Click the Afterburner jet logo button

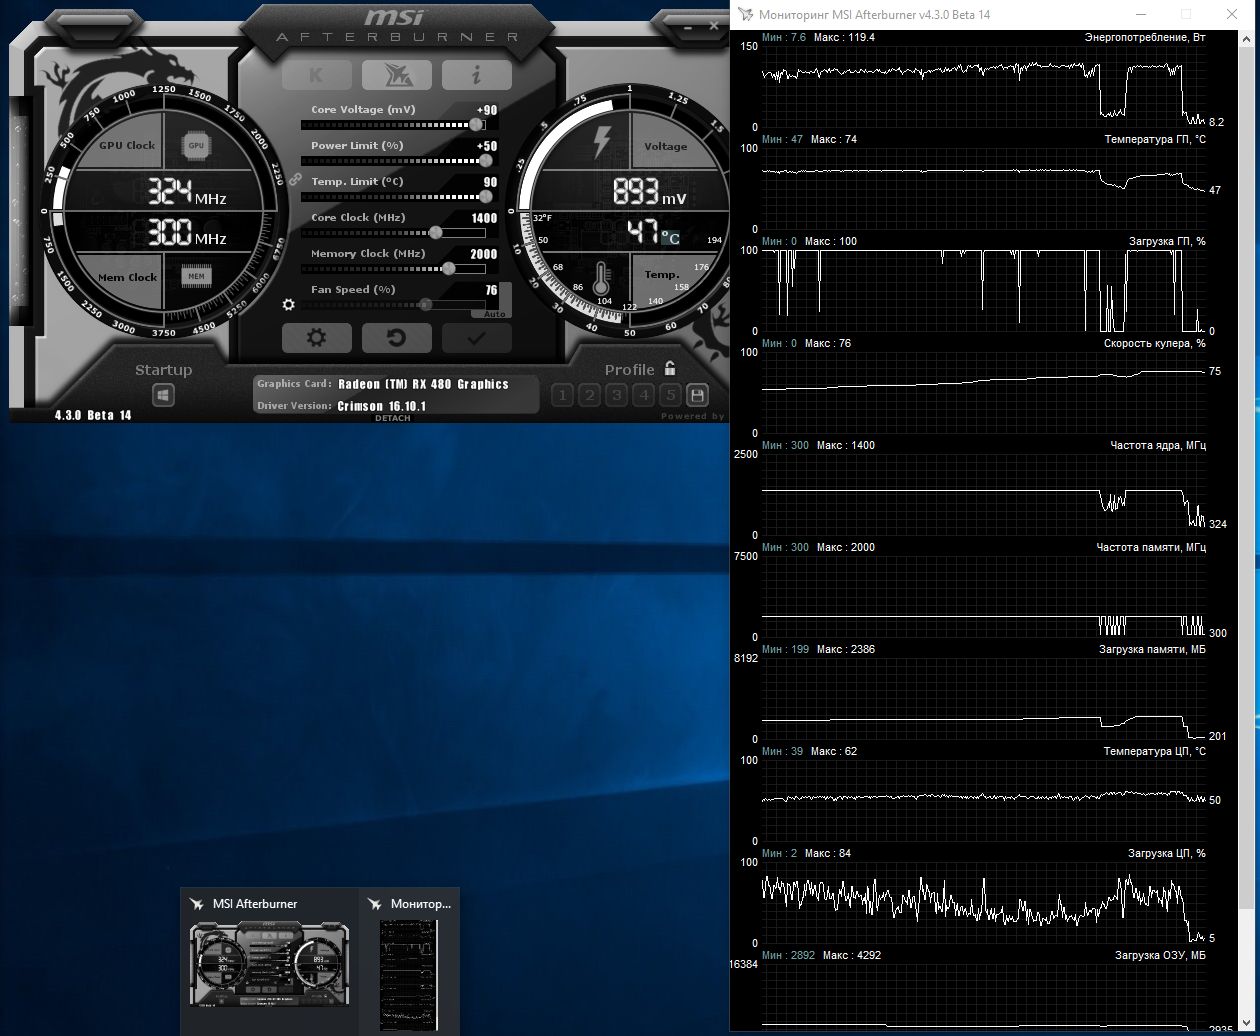396,75
